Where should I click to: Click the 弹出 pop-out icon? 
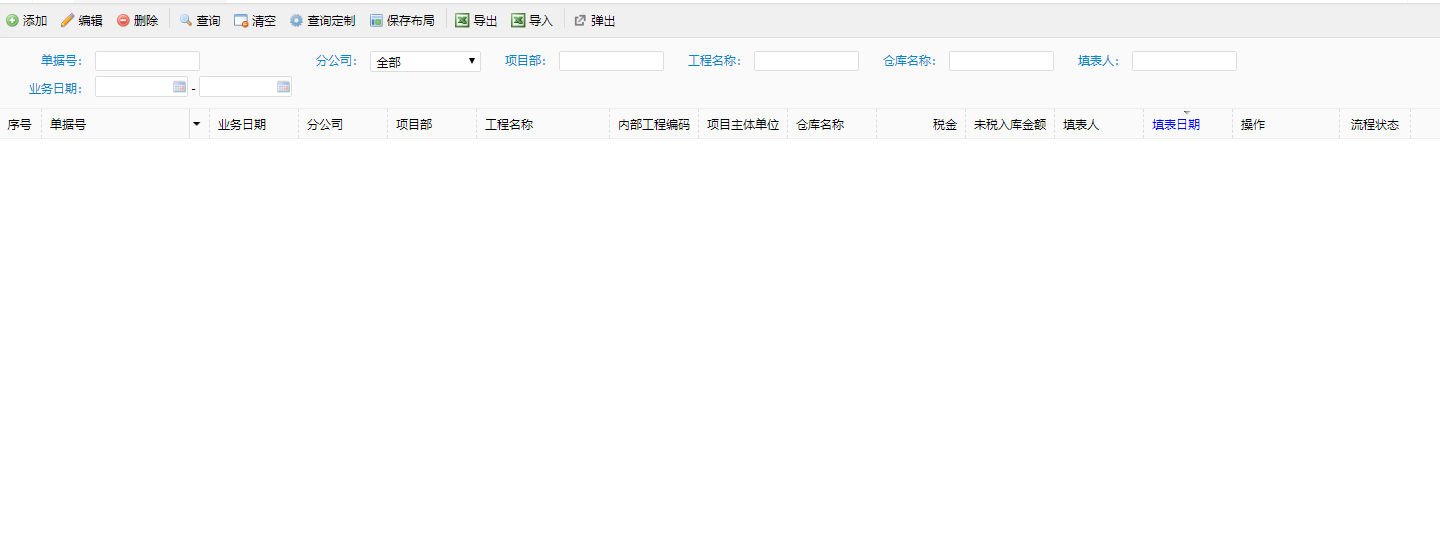click(580, 20)
